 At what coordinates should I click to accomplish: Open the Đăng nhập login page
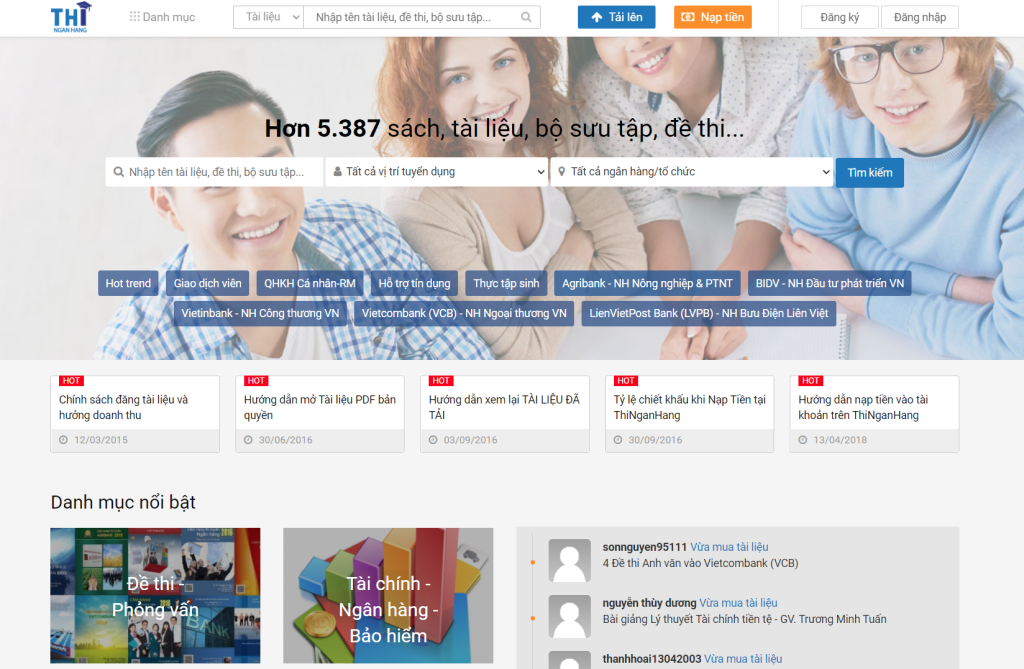click(920, 17)
